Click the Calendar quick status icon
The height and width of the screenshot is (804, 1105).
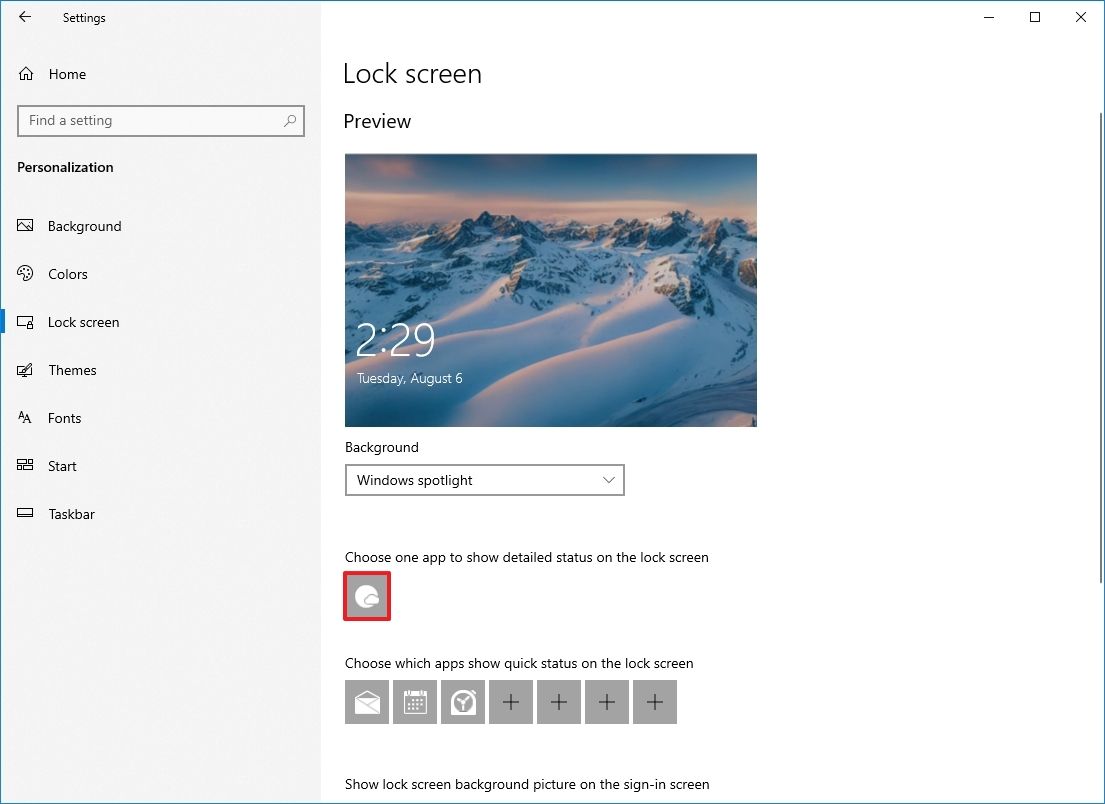[x=415, y=702]
